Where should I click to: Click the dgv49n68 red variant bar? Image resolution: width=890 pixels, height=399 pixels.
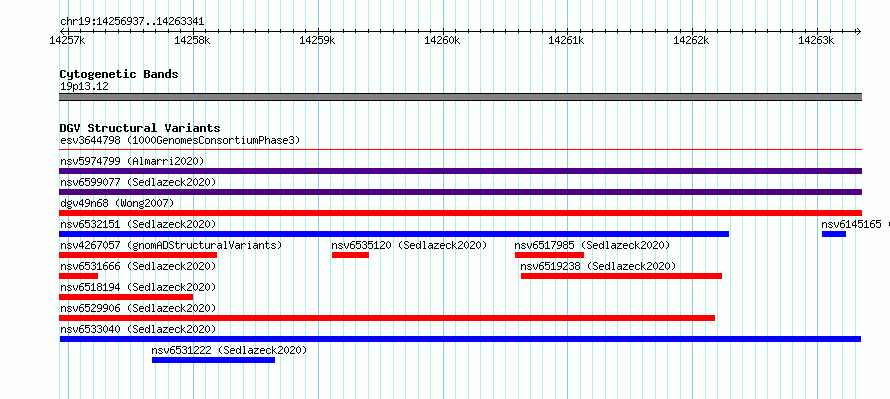tap(460, 213)
